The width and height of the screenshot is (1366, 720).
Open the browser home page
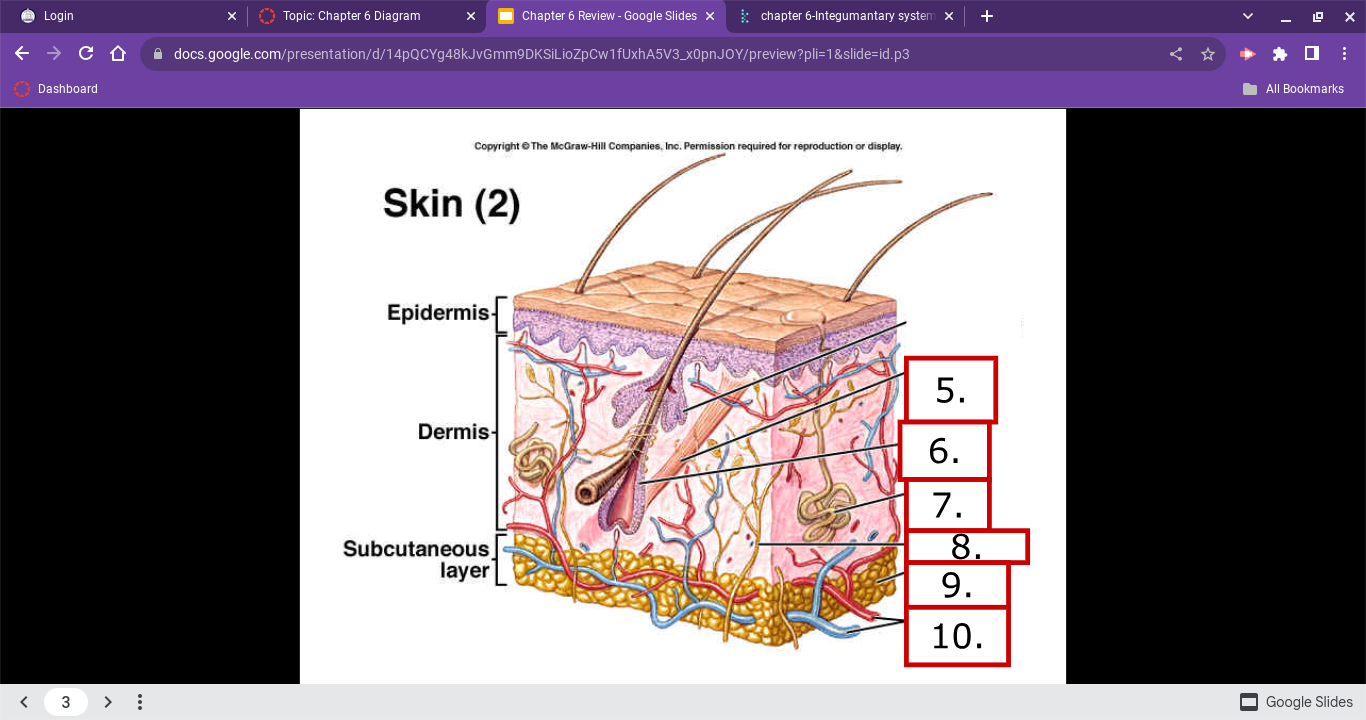(x=118, y=54)
